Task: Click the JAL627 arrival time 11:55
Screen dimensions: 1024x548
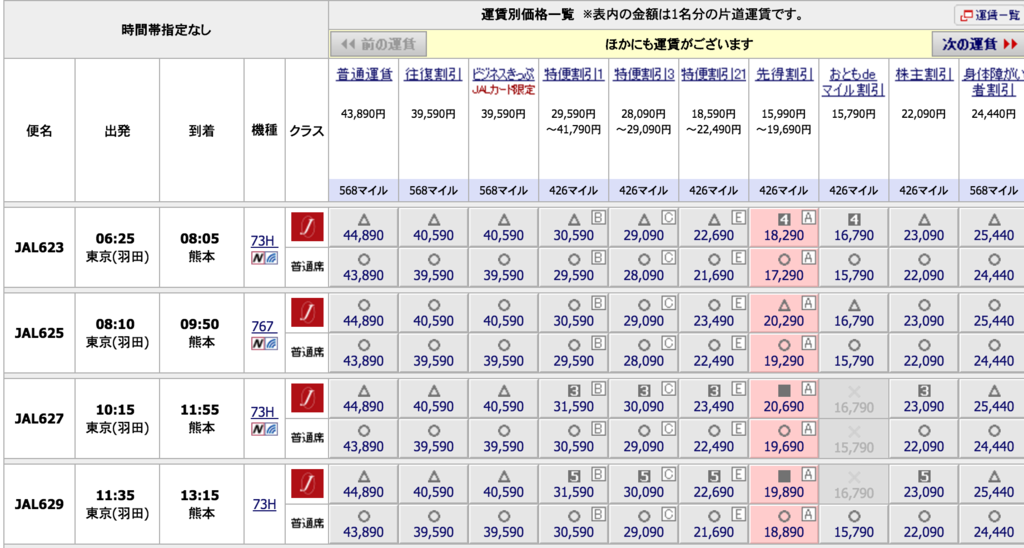Action: click(x=201, y=410)
